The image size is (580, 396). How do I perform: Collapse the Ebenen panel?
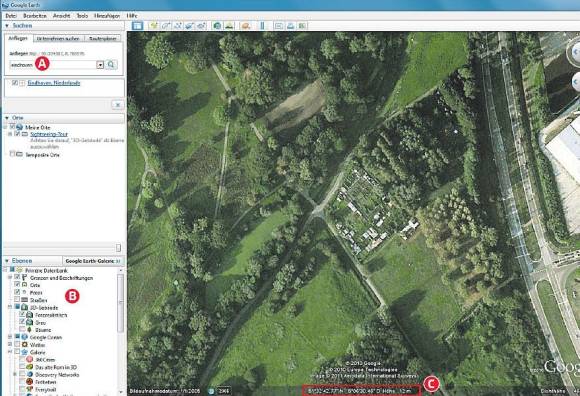7,261
